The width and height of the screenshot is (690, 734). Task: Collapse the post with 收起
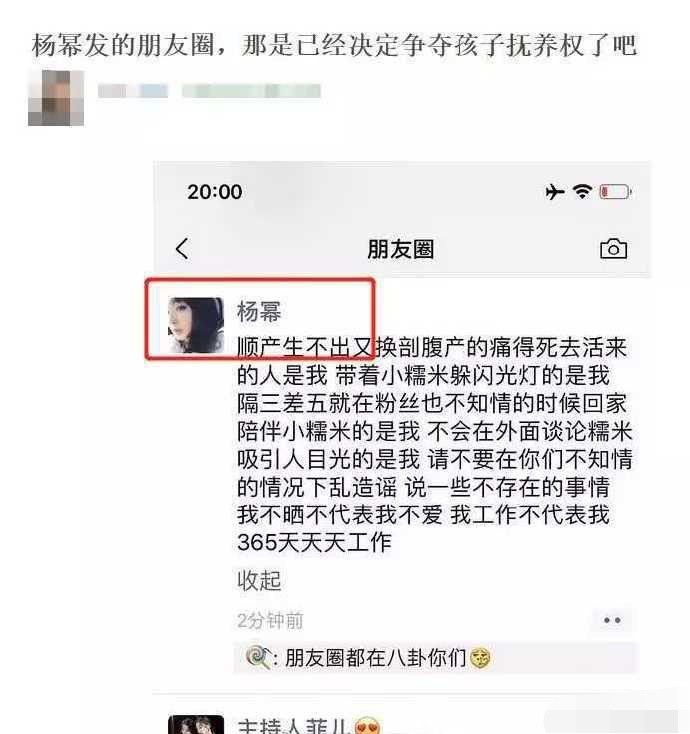(x=259, y=580)
